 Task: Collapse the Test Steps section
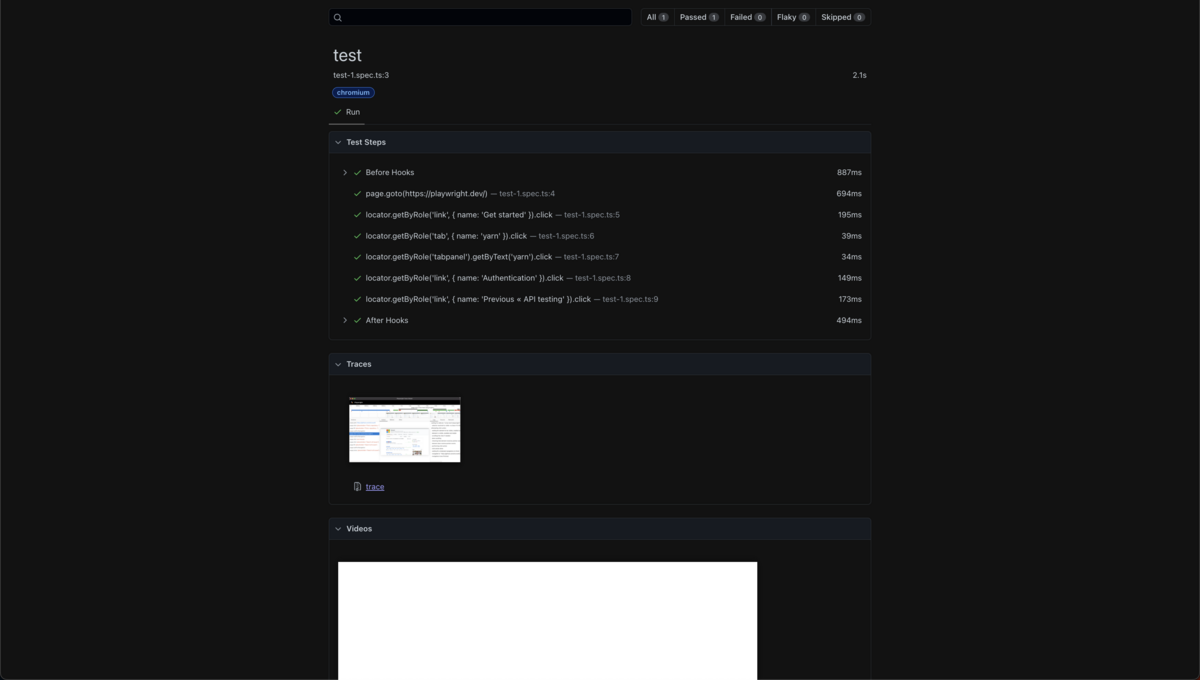(x=600, y=142)
